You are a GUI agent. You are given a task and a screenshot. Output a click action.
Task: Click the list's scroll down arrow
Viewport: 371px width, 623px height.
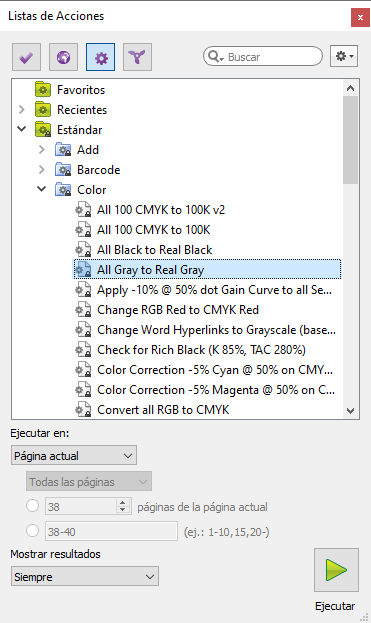coord(350,410)
